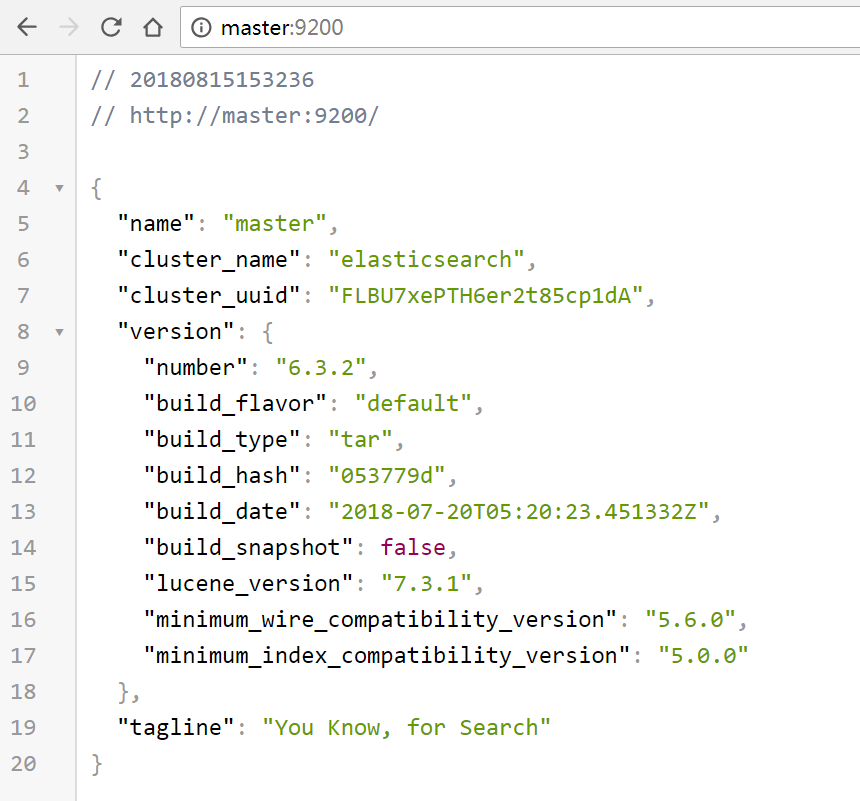Select the "elasticsearch" value
Screen dimensions: 860x801
pyautogui.click(x=427, y=260)
